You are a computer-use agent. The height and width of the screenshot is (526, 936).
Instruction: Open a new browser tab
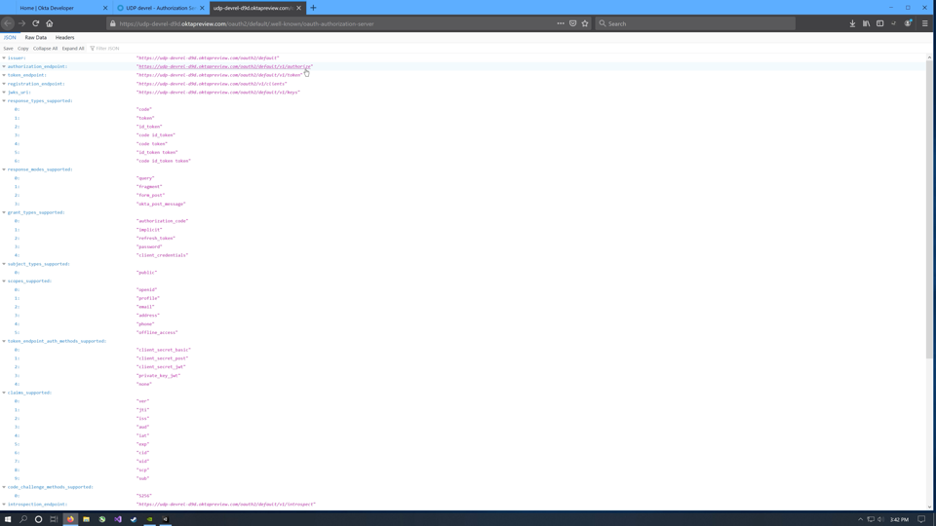[313, 8]
